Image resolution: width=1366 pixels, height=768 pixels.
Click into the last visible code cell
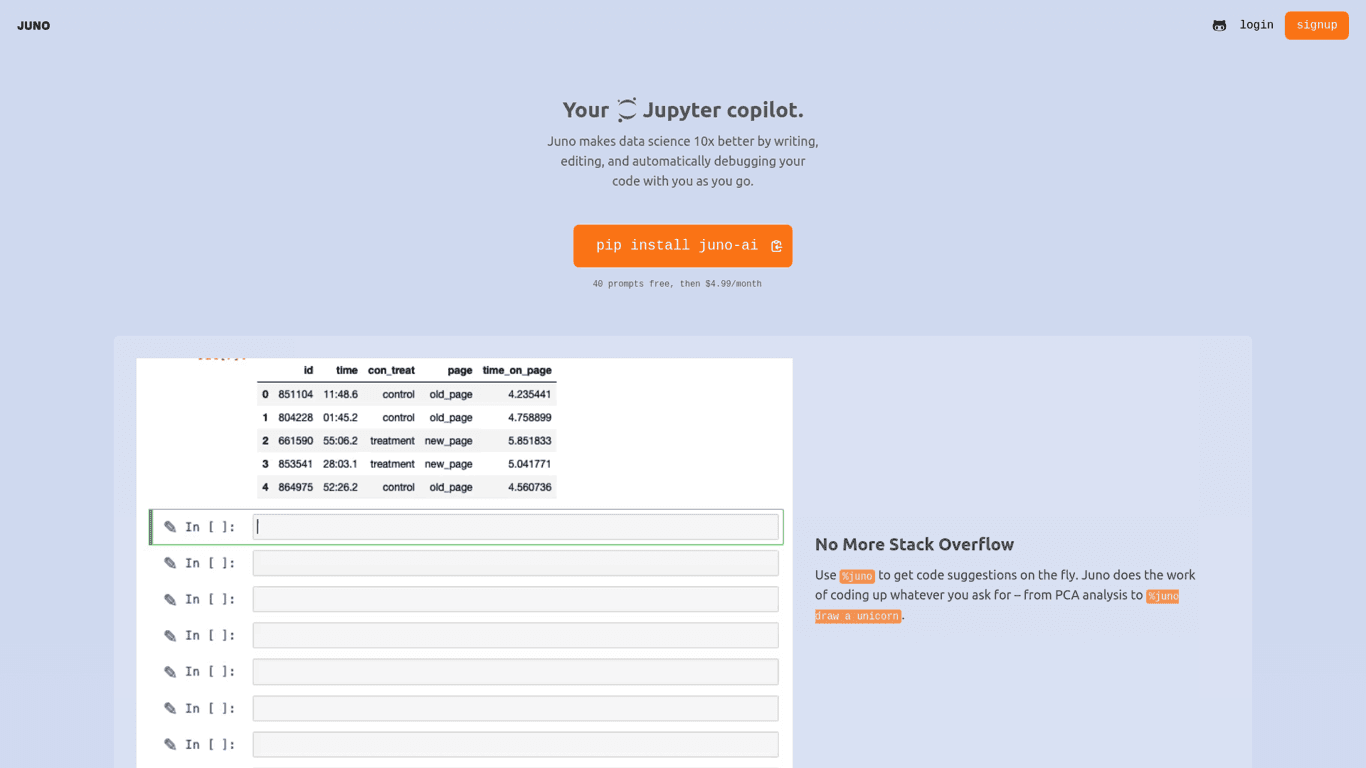515,745
